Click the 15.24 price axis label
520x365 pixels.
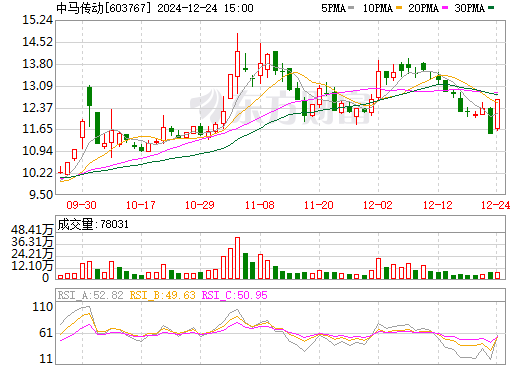pos(38,20)
